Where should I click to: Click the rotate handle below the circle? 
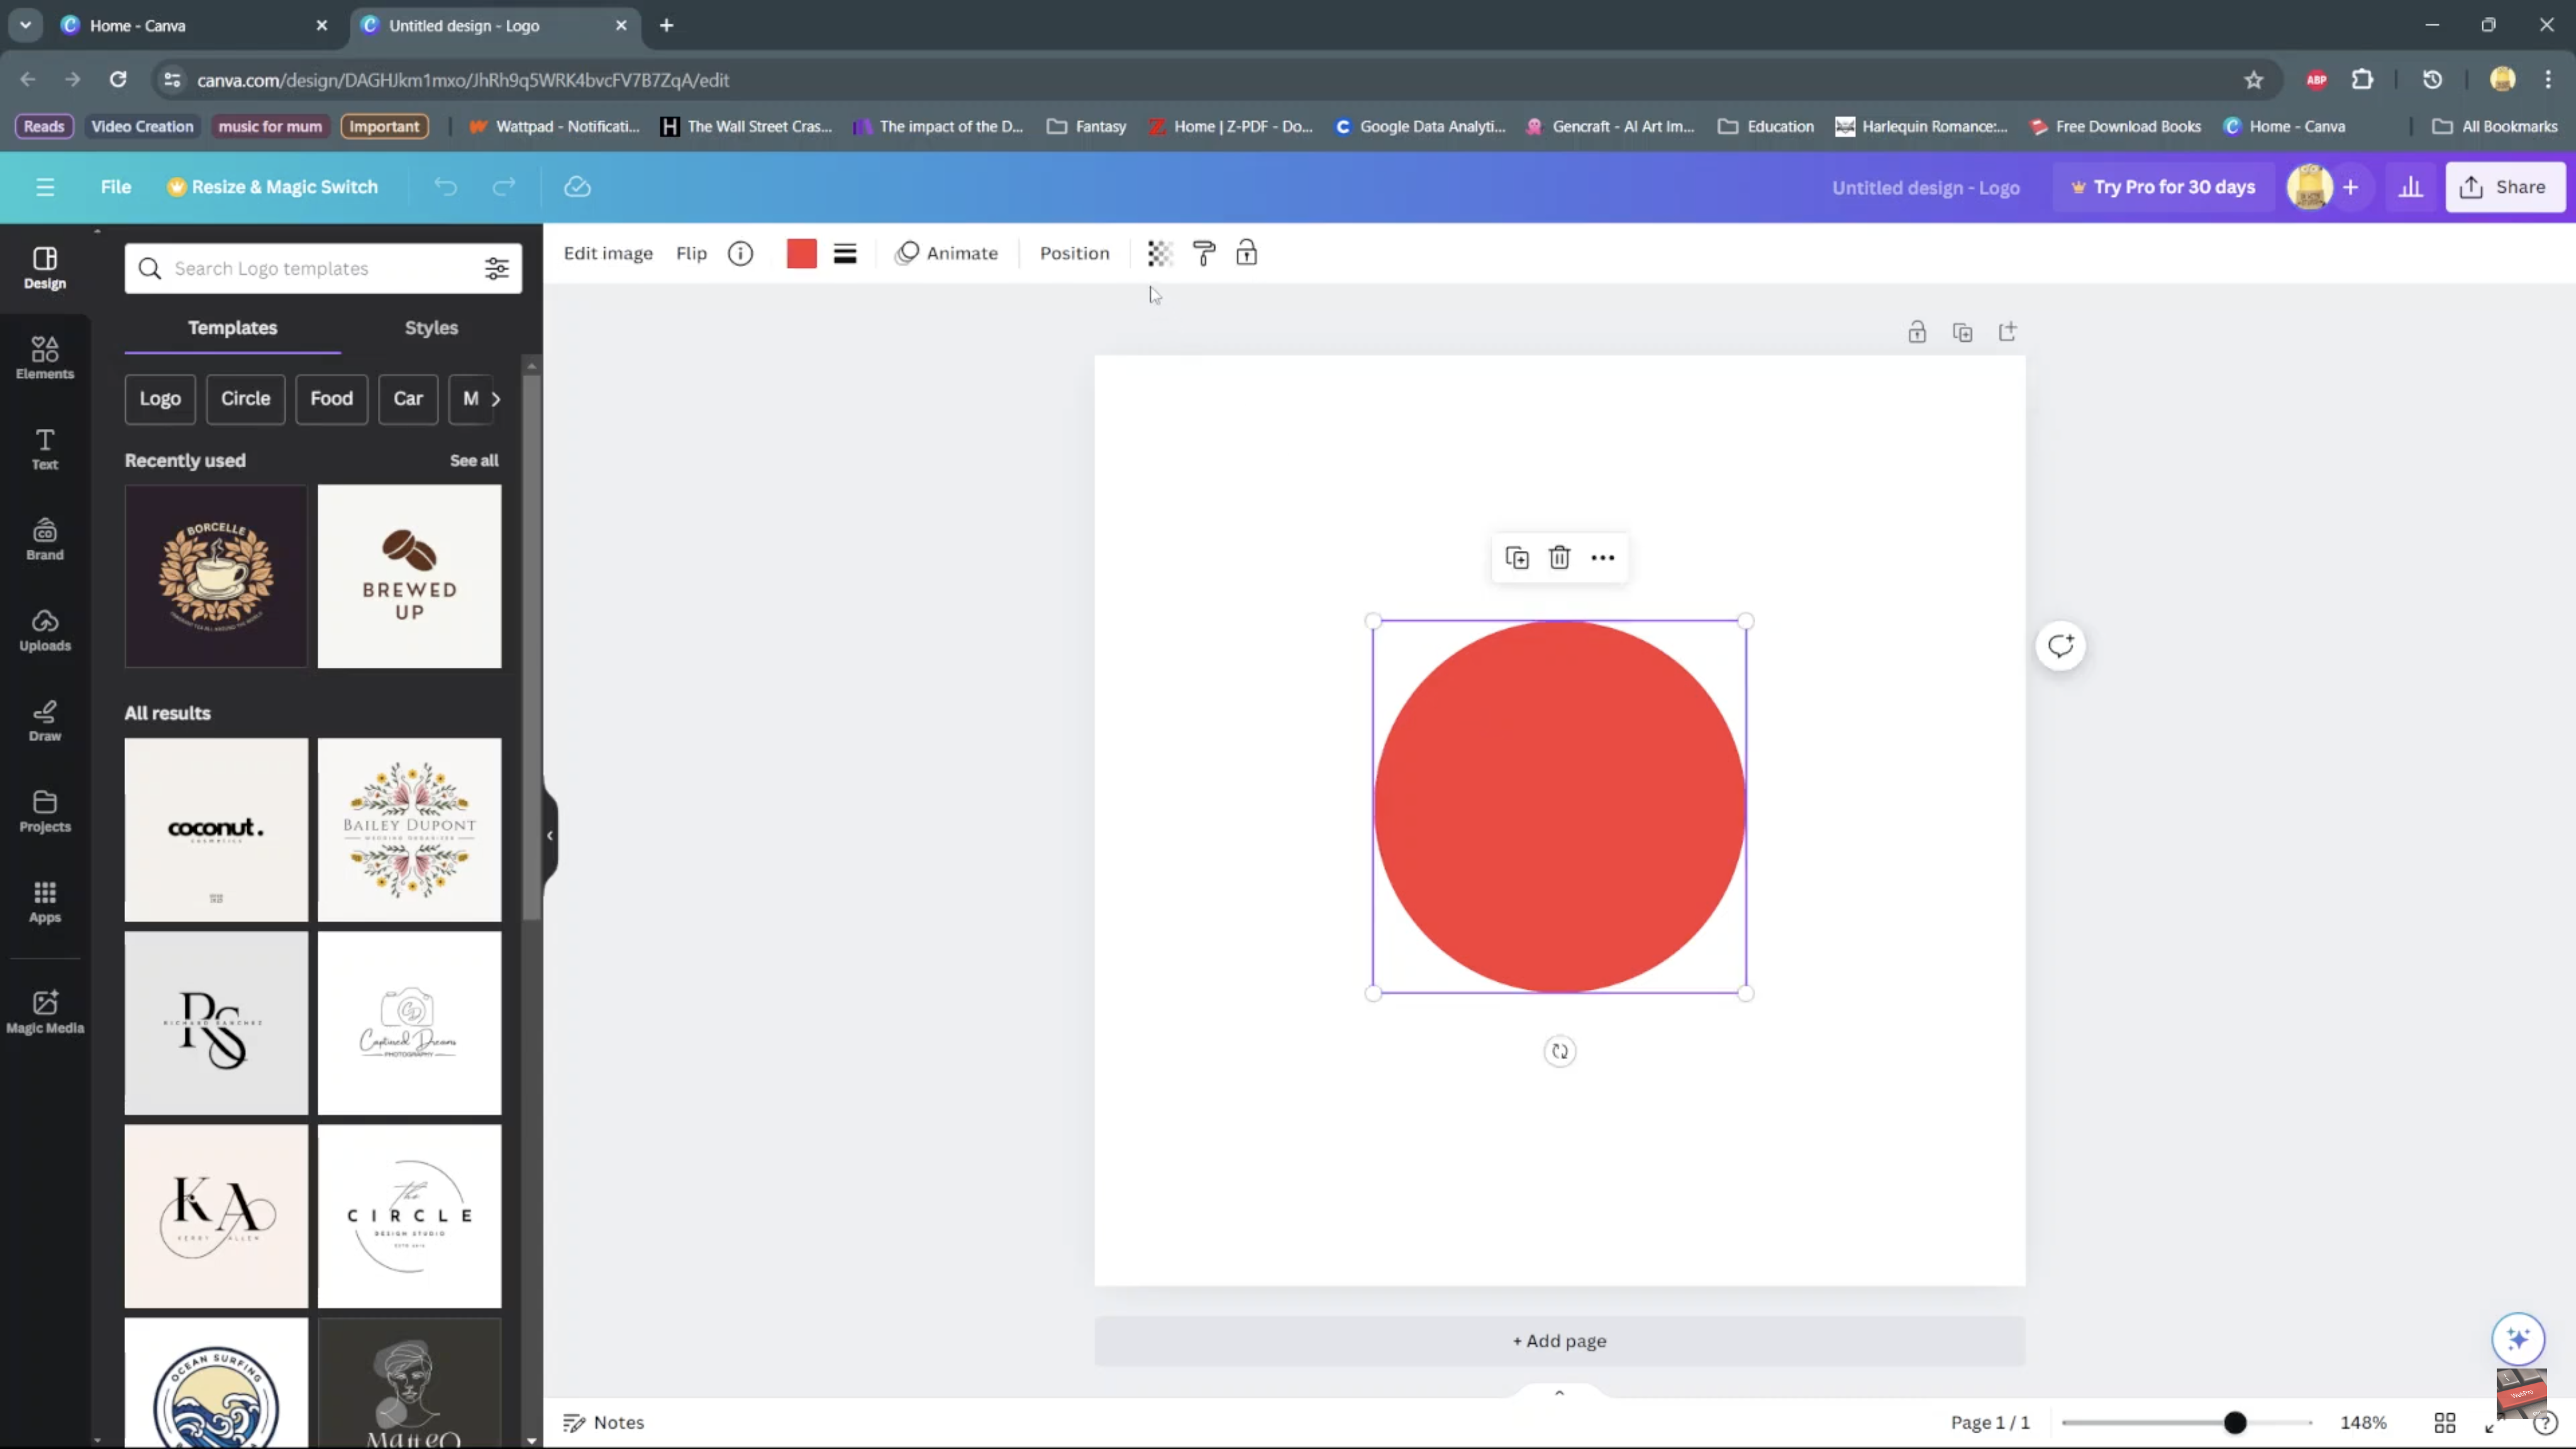(x=1559, y=1051)
